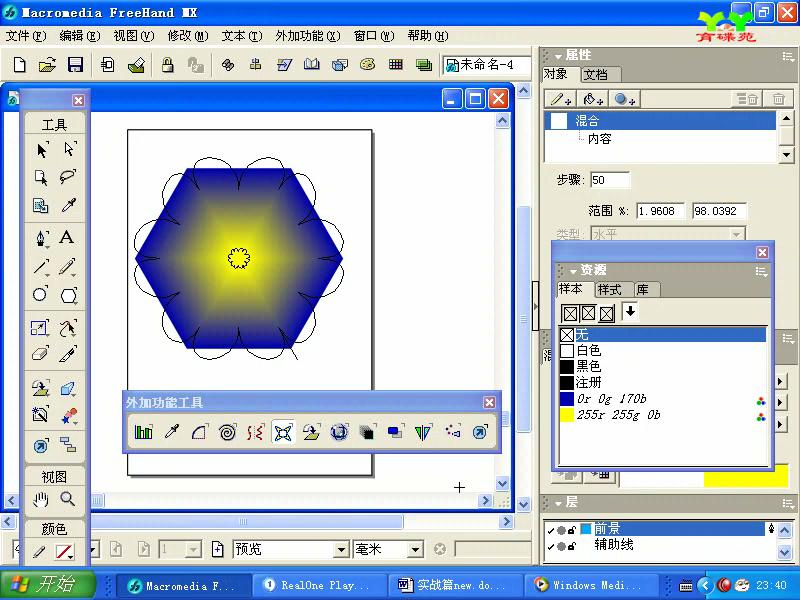The height and width of the screenshot is (600, 800).
Task: Click the 步骤 steps input field
Action: tap(610, 180)
